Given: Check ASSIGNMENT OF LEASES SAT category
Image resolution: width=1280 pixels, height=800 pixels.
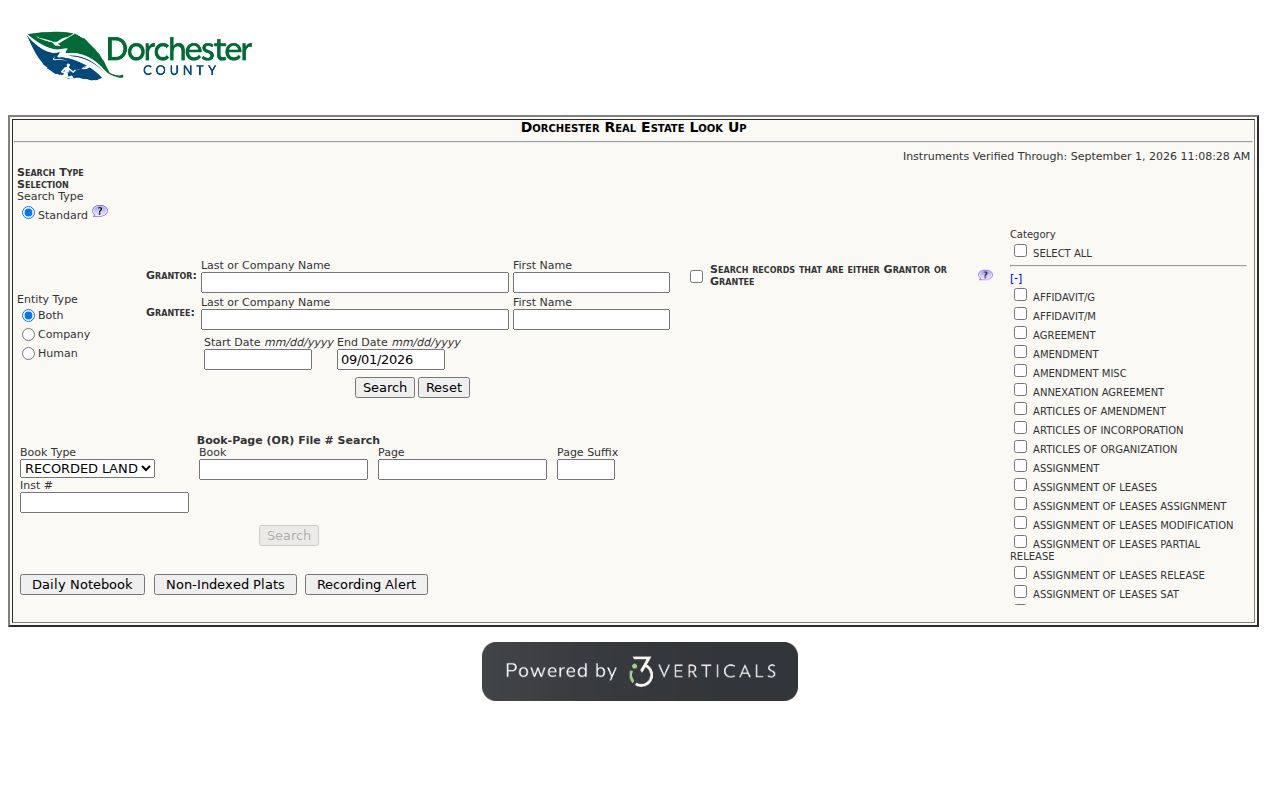Looking at the screenshot, I should point(1020,592).
